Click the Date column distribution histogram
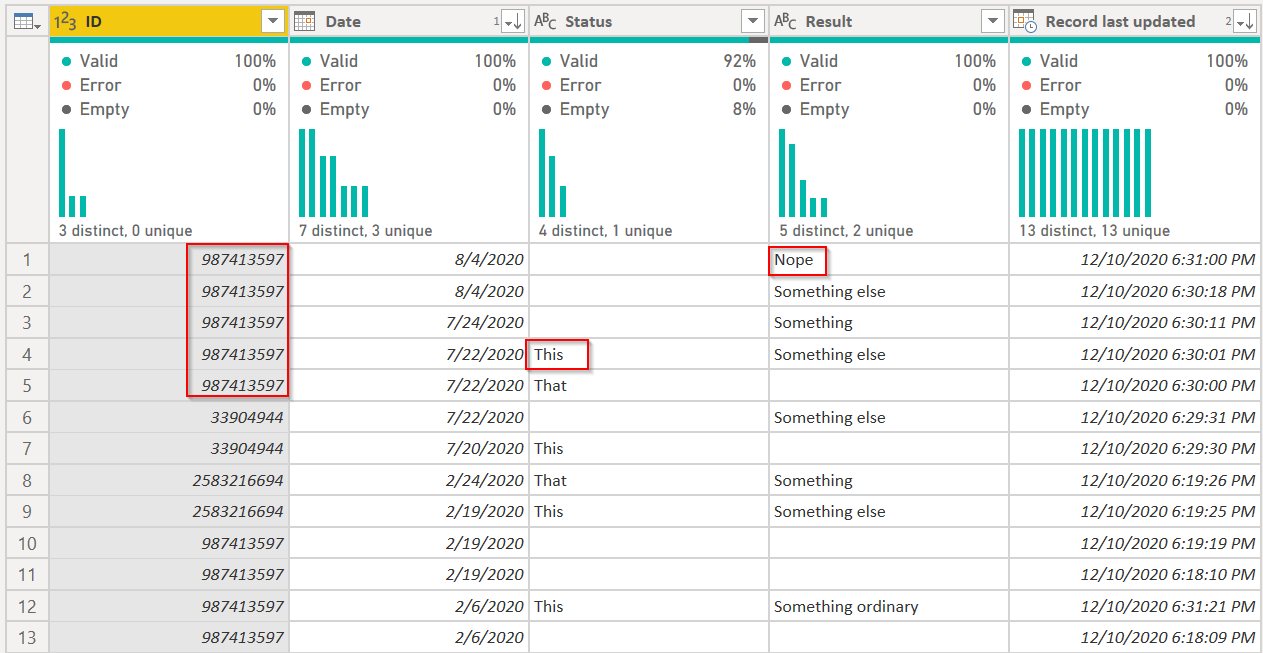The height and width of the screenshot is (653, 1263). 334,173
